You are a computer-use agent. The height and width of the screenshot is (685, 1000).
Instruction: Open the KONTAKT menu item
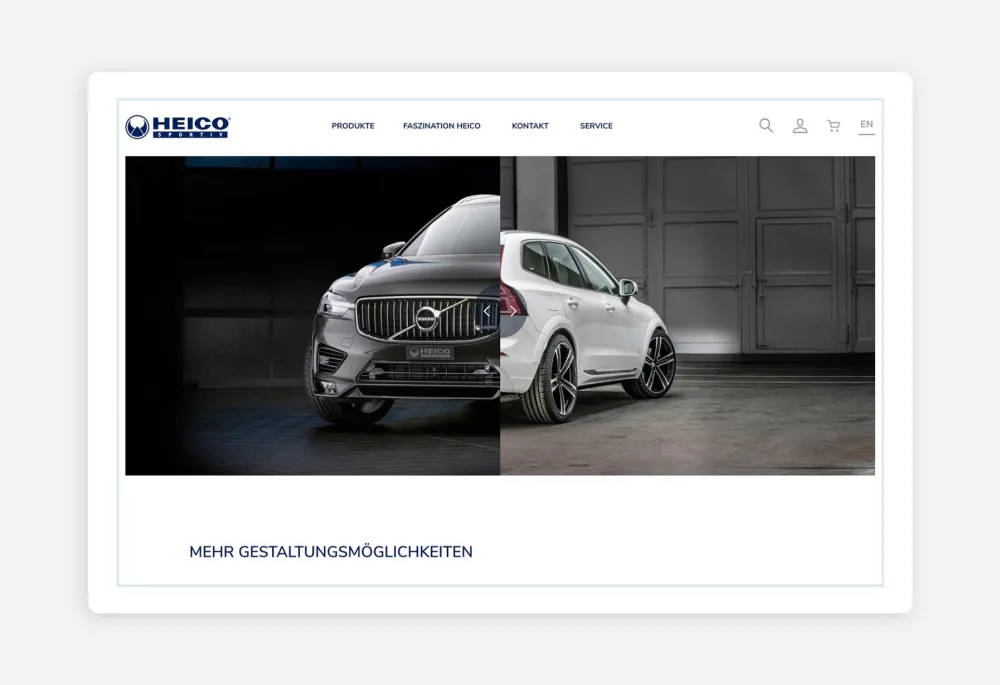click(x=530, y=126)
